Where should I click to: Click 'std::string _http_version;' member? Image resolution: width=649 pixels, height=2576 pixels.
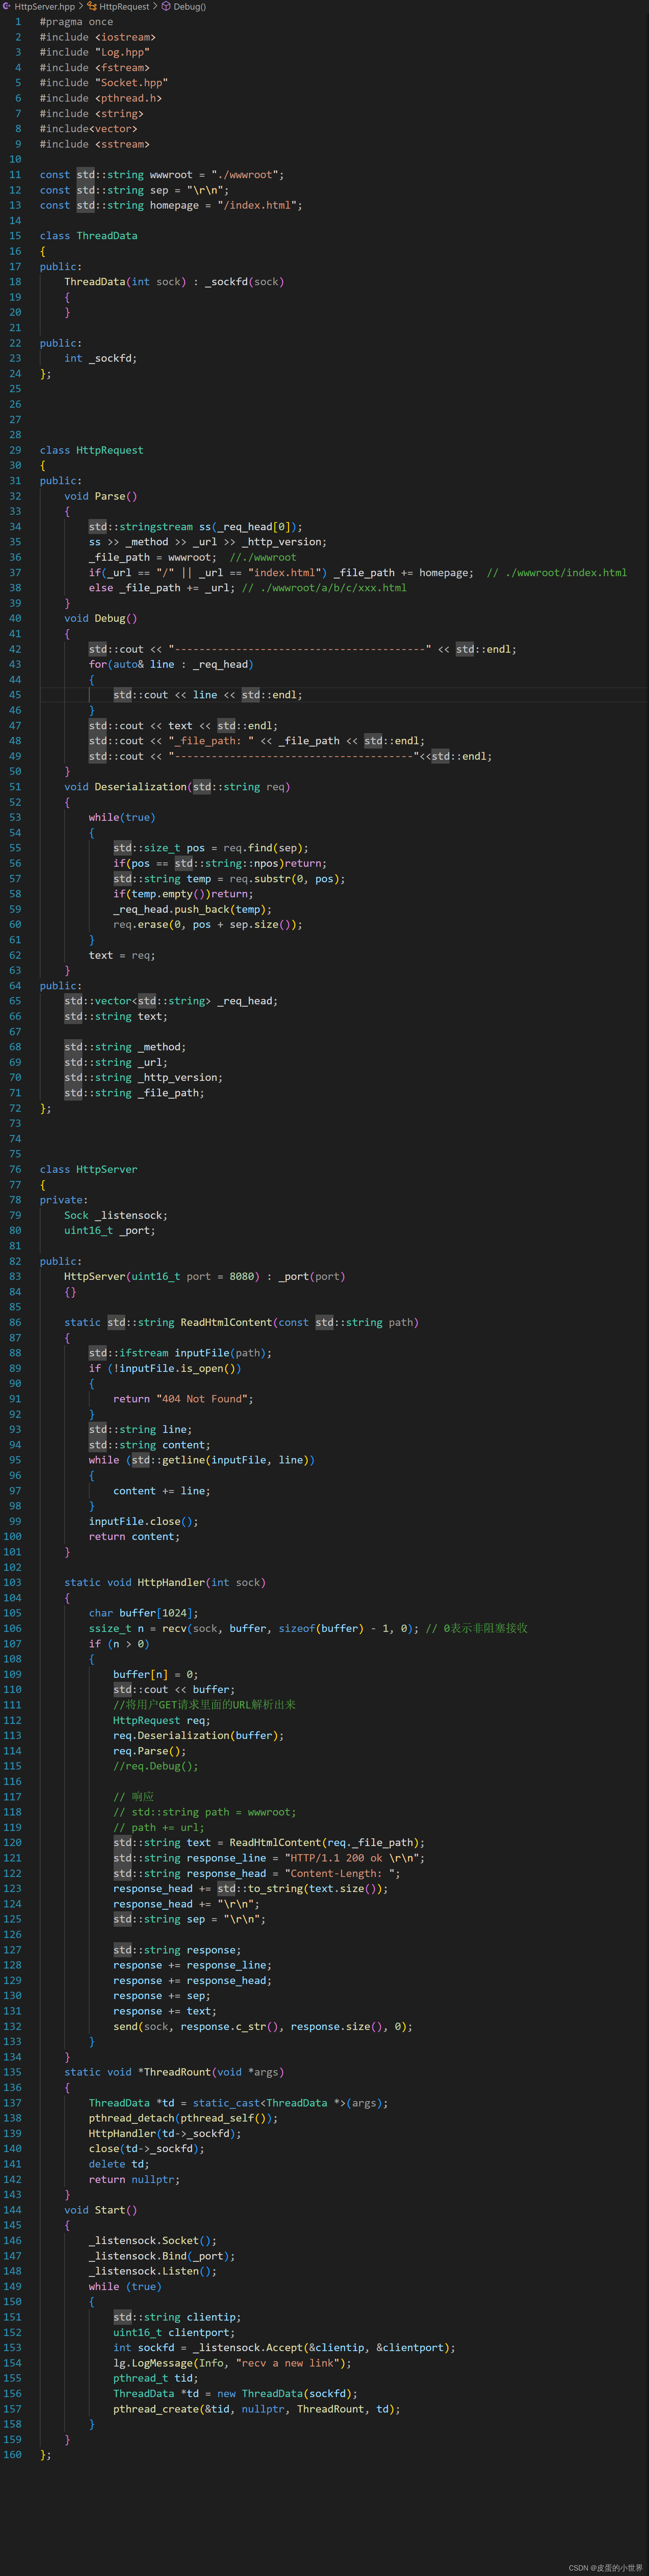pos(144,1078)
